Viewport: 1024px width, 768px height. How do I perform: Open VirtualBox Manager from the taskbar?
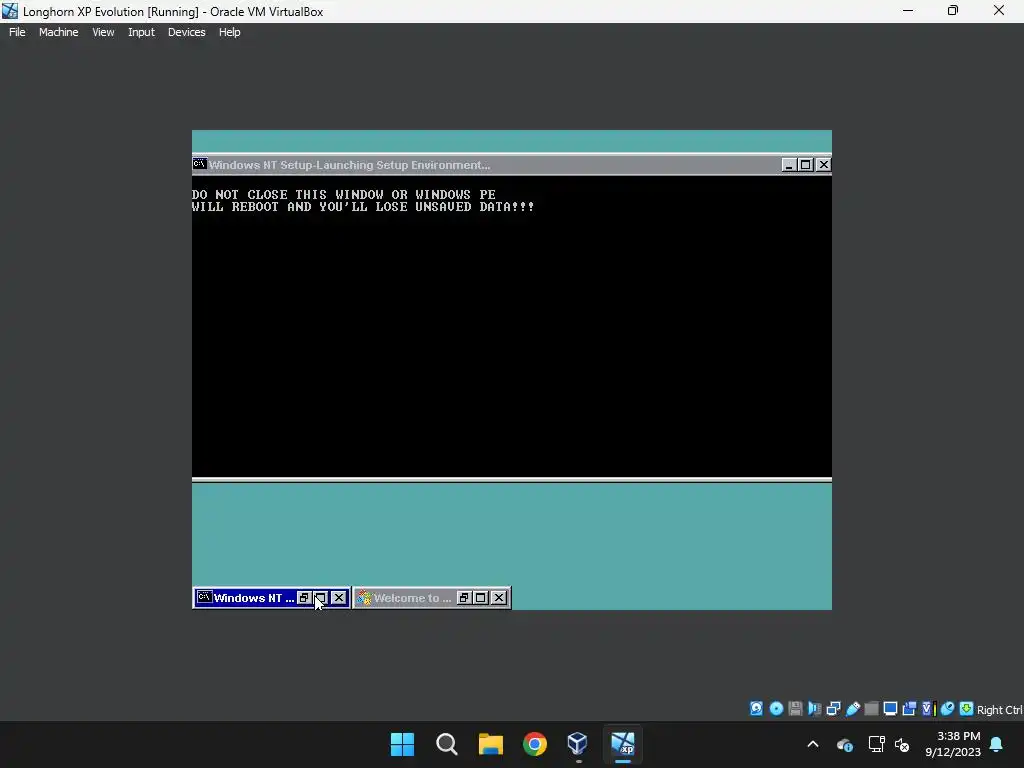point(578,744)
